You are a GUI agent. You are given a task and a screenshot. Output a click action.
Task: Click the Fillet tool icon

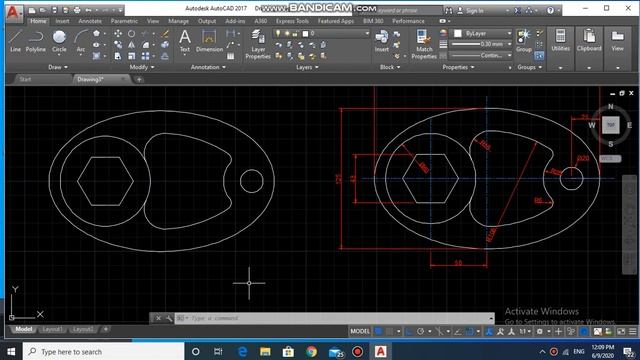(145, 45)
